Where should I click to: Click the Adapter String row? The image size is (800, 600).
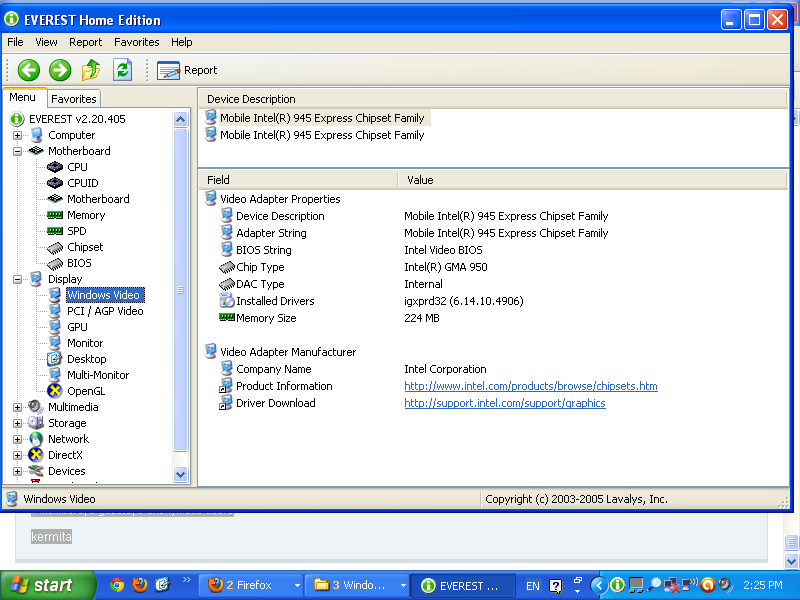click(493, 233)
